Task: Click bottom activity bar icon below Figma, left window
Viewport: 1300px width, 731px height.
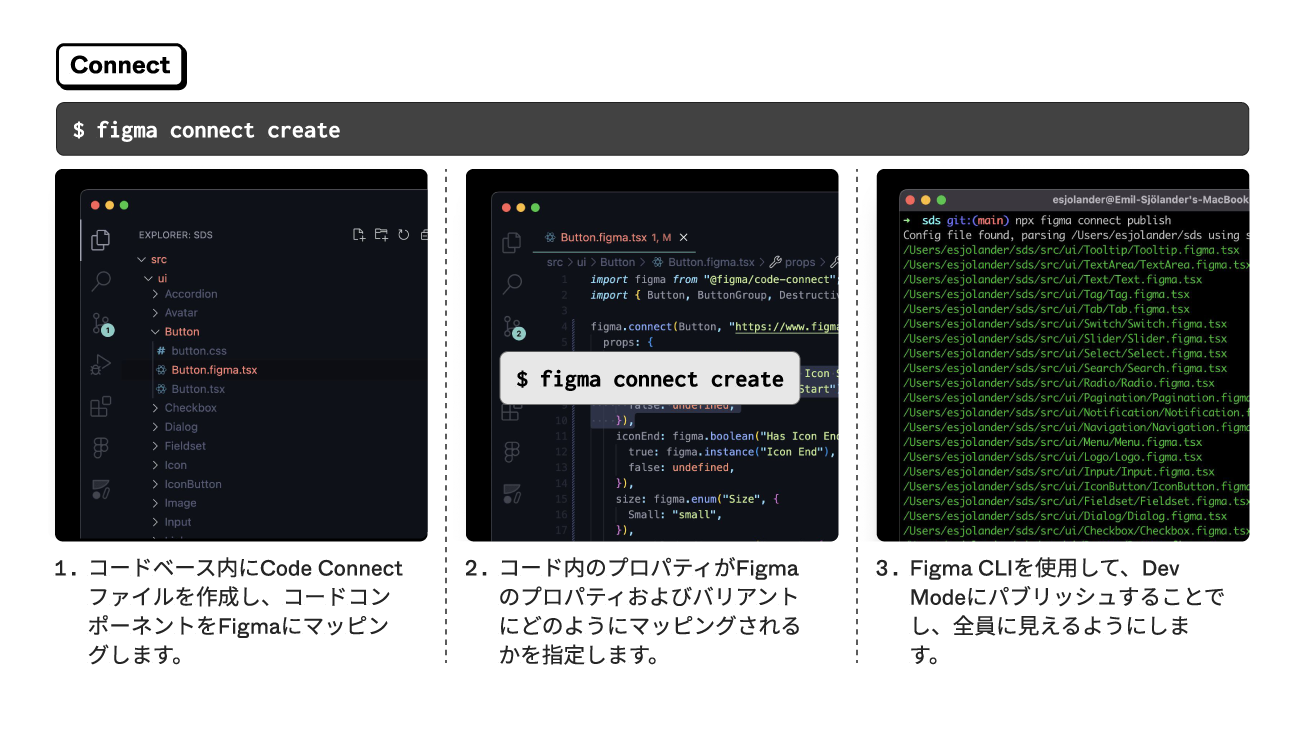Action: coord(100,489)
